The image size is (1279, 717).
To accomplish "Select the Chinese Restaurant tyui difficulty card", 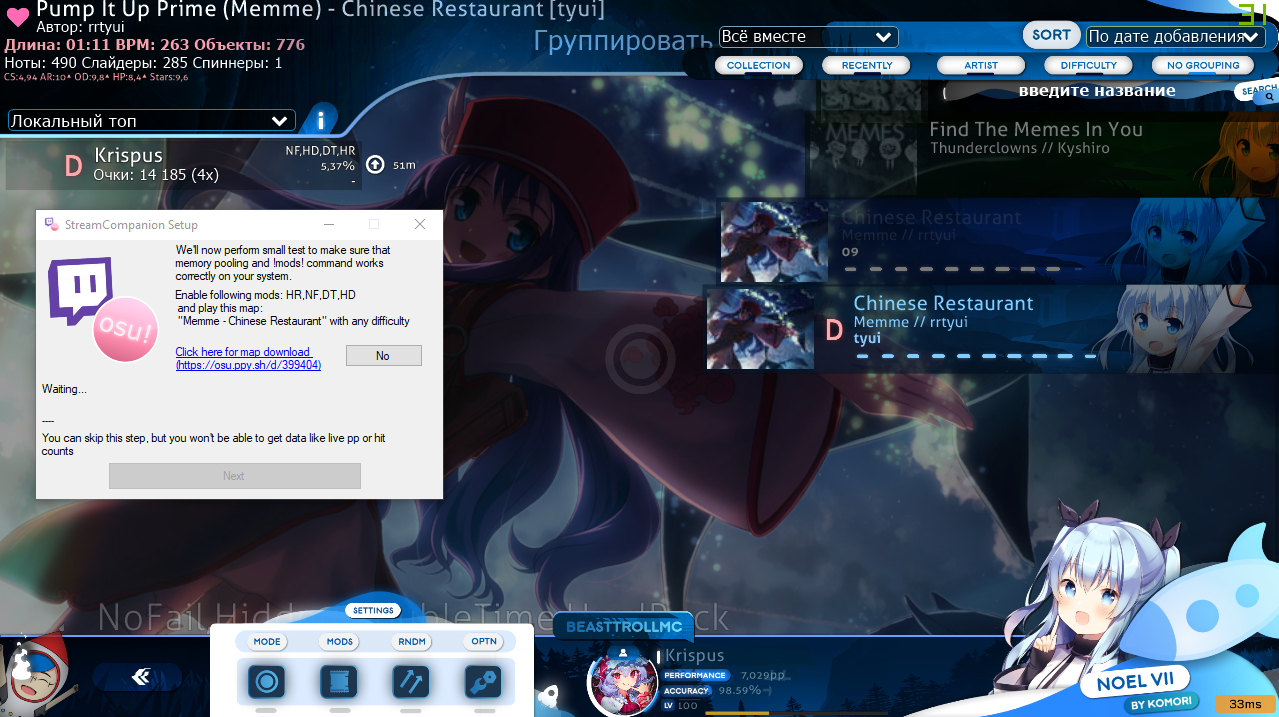I will click(991, 329).
